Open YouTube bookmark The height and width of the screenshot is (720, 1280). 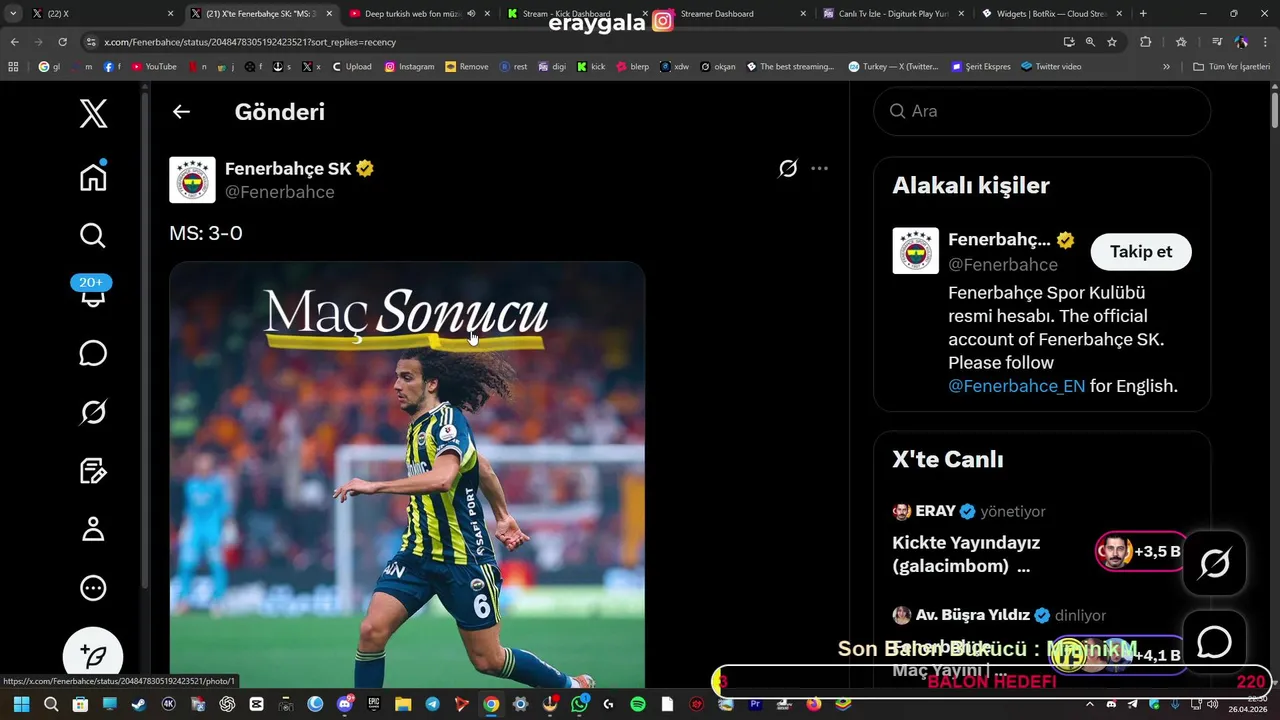tap(153, 67)
